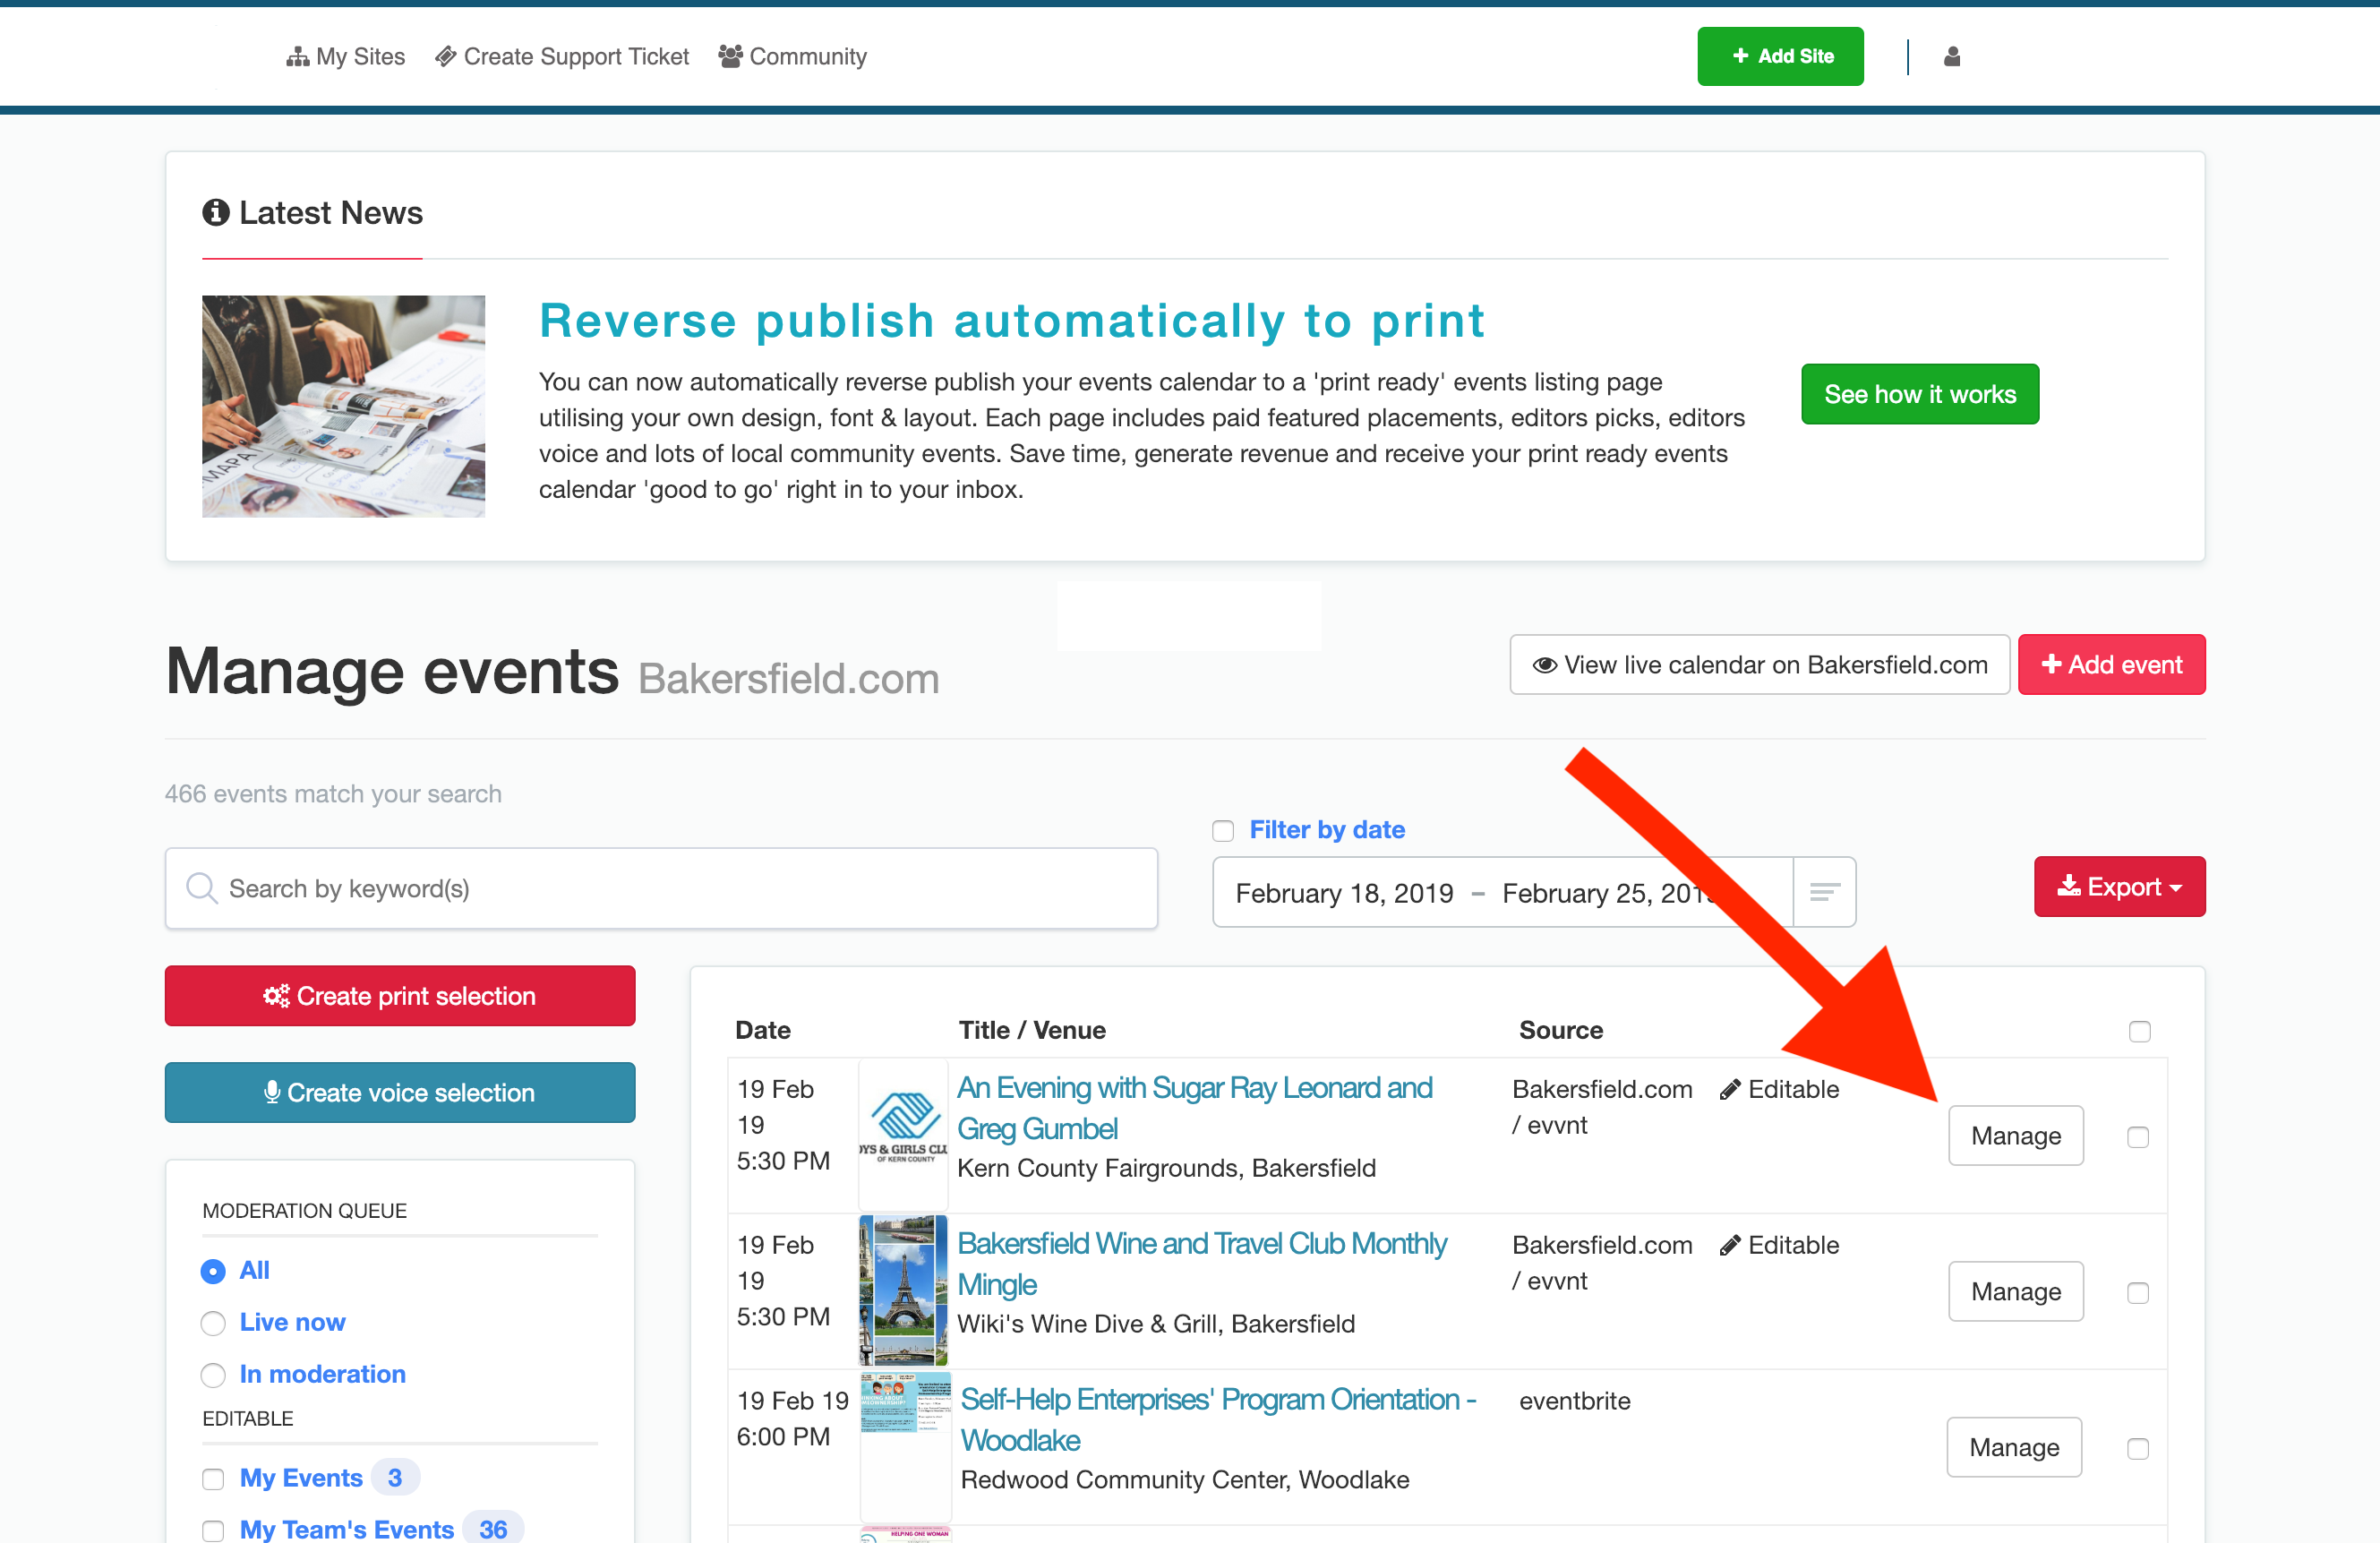Manage the Self-Help Enterprises event
The width and height of the screenshot is (2380, 1543).
(2013, 1448)
